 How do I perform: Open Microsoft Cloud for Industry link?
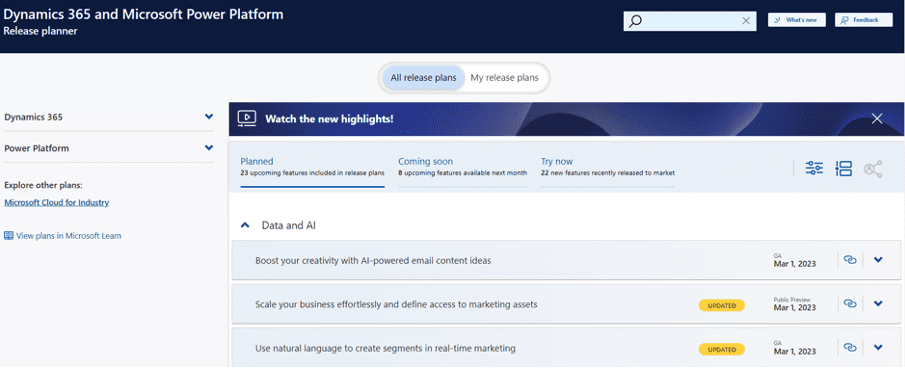click(57, 203)
